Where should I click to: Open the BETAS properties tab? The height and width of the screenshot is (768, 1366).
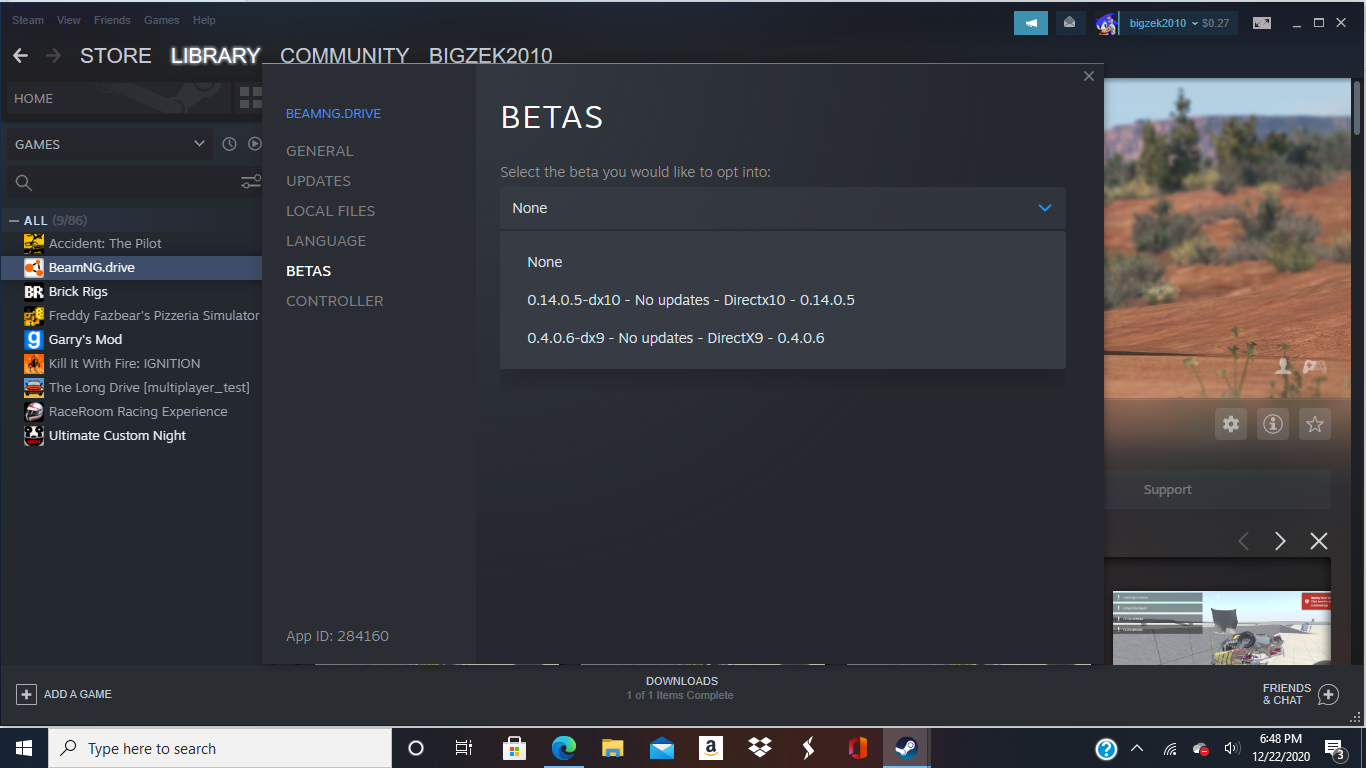pyautogui.click(x=308, y=271)
